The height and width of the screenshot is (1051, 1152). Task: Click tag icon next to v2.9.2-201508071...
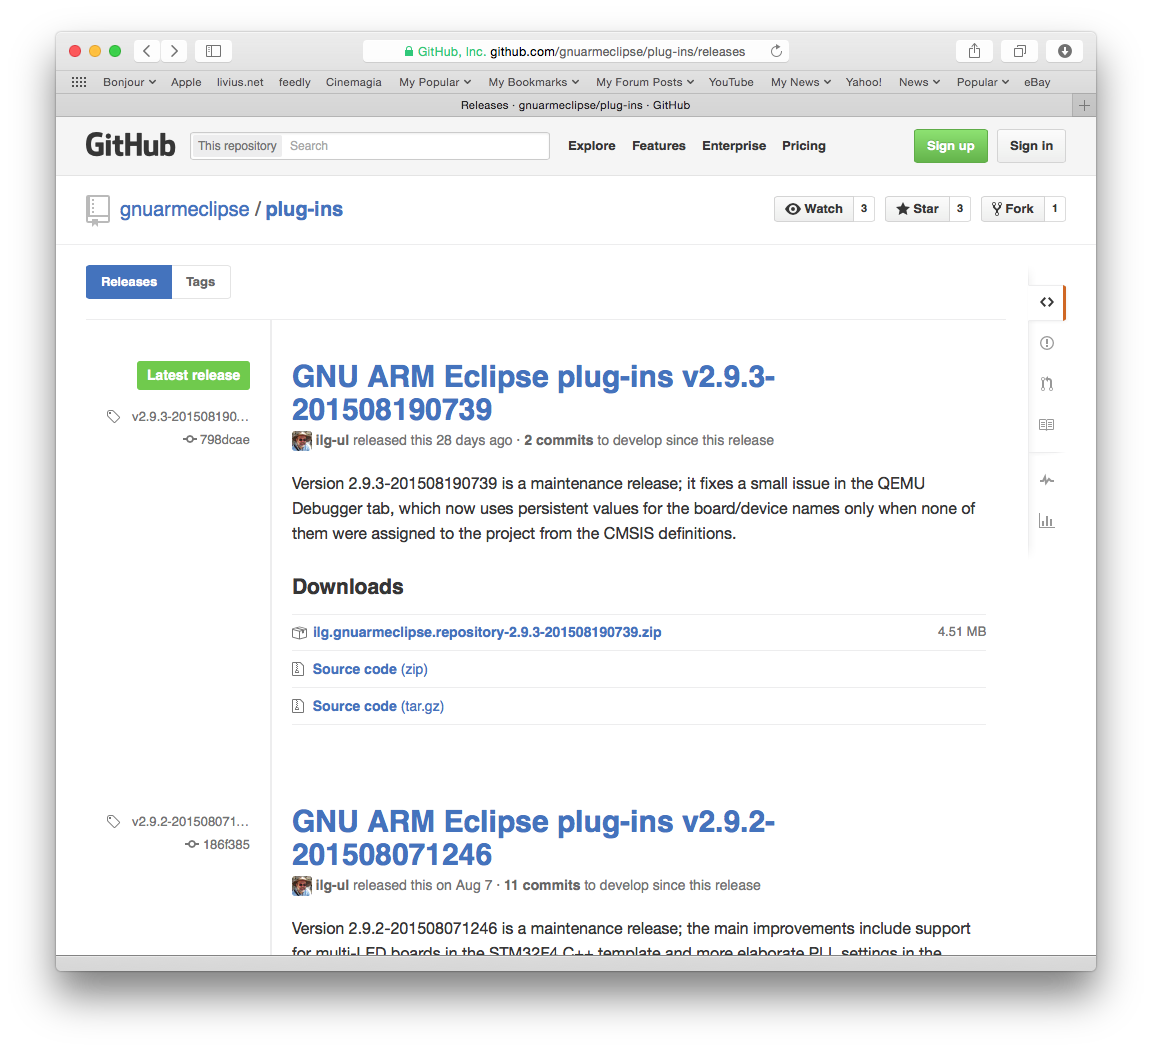113,821
